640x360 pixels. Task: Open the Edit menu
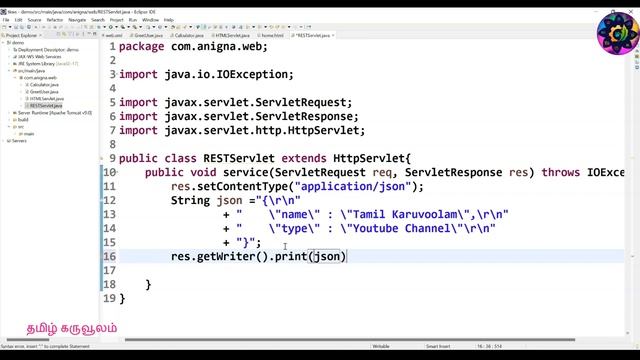[18, 20]
